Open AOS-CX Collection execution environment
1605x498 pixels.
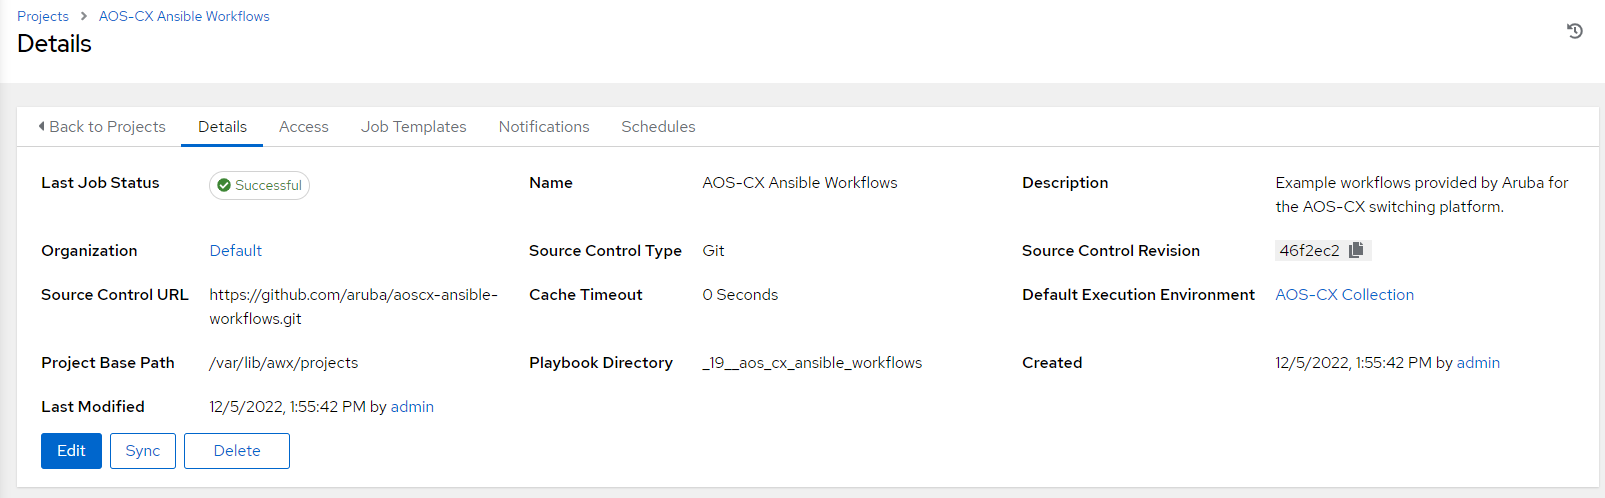(x=1344, y=295)
